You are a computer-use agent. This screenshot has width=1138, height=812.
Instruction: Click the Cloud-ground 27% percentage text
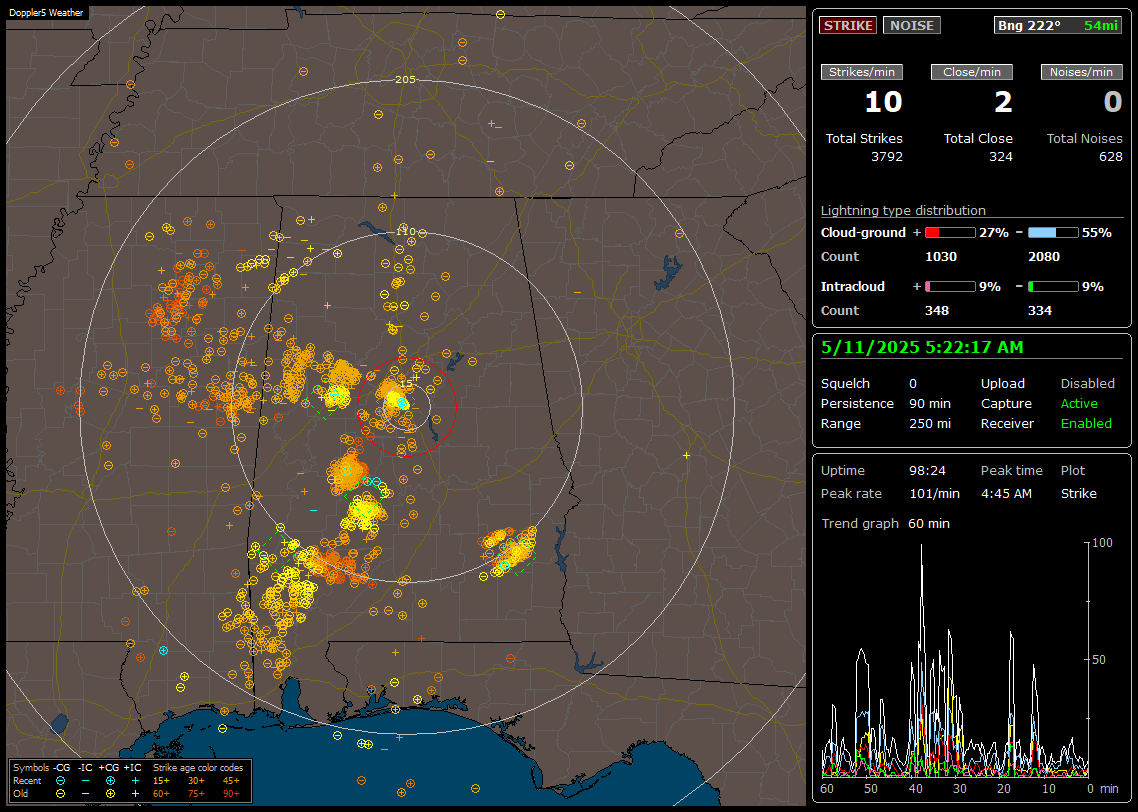(x=994, y=233)
